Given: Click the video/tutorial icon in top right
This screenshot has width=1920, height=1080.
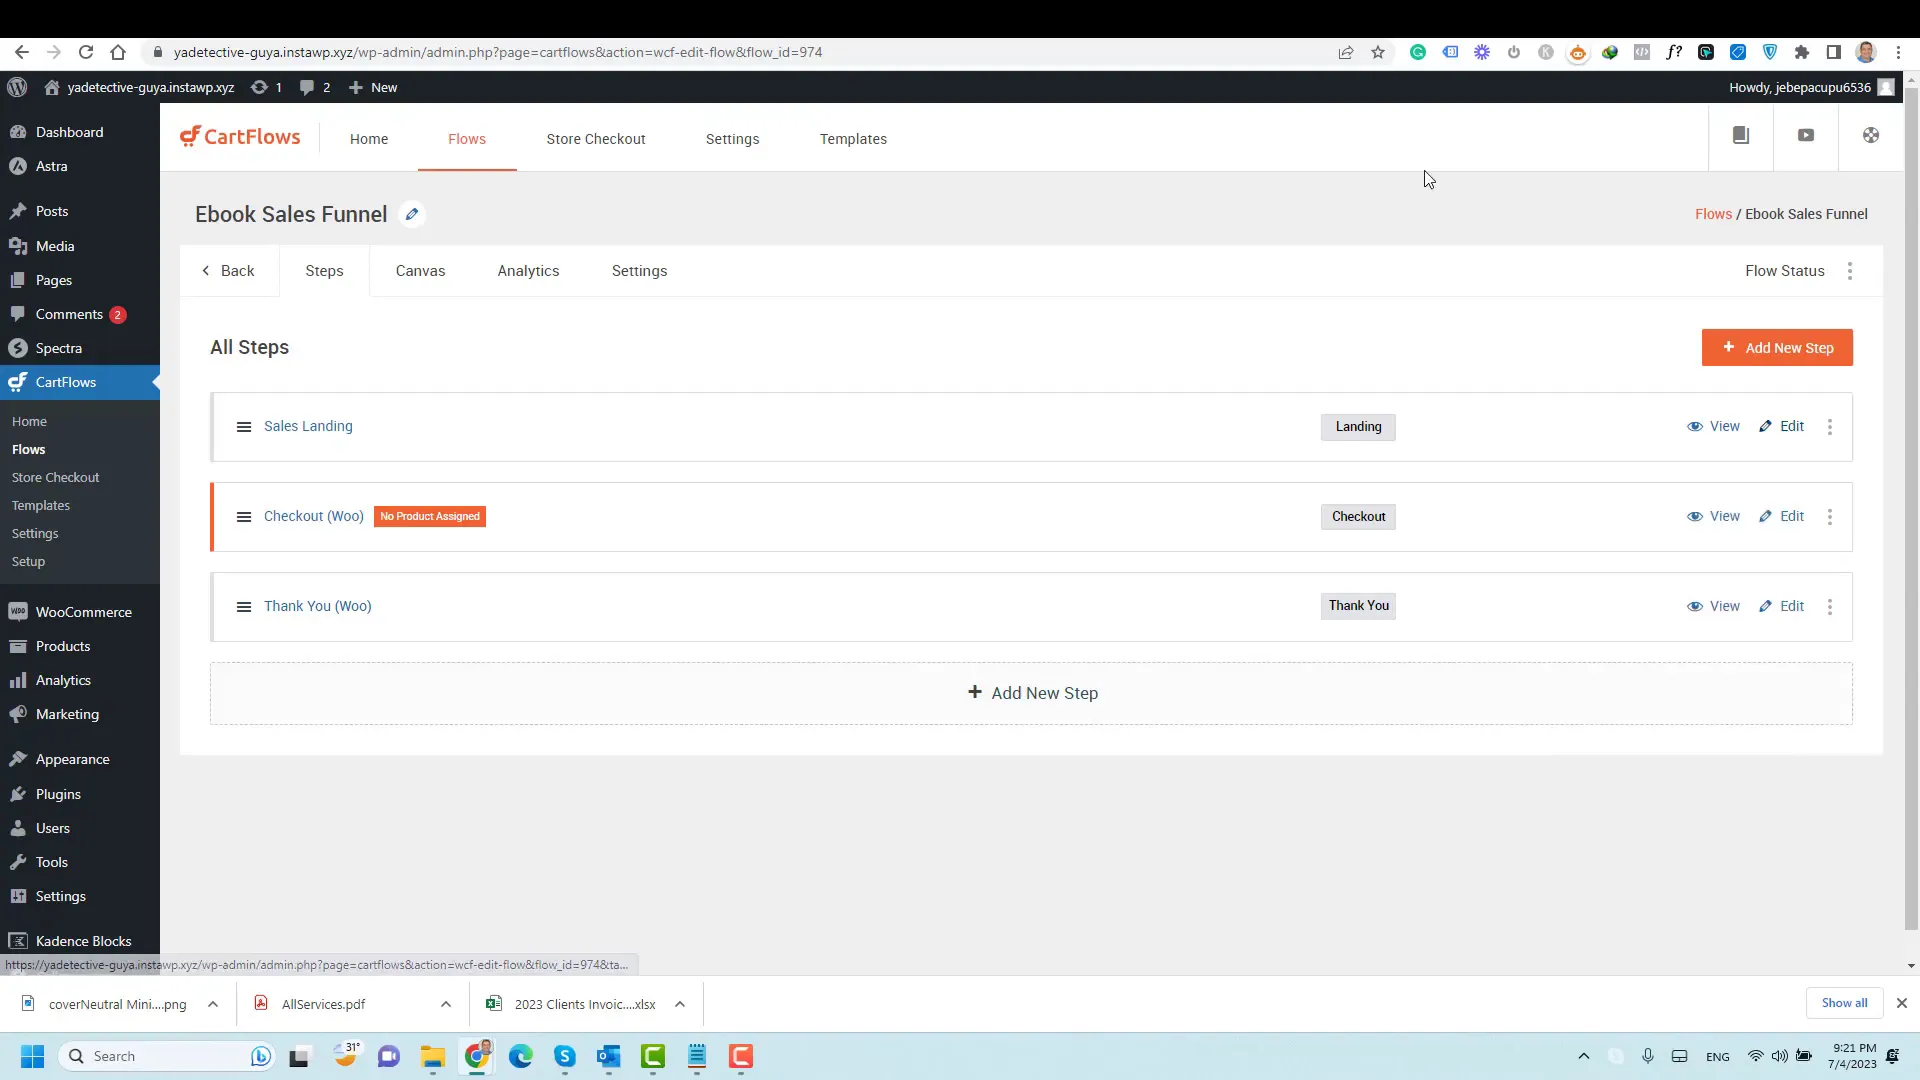Looking at the screenshot, I should tap(1805, 135).
